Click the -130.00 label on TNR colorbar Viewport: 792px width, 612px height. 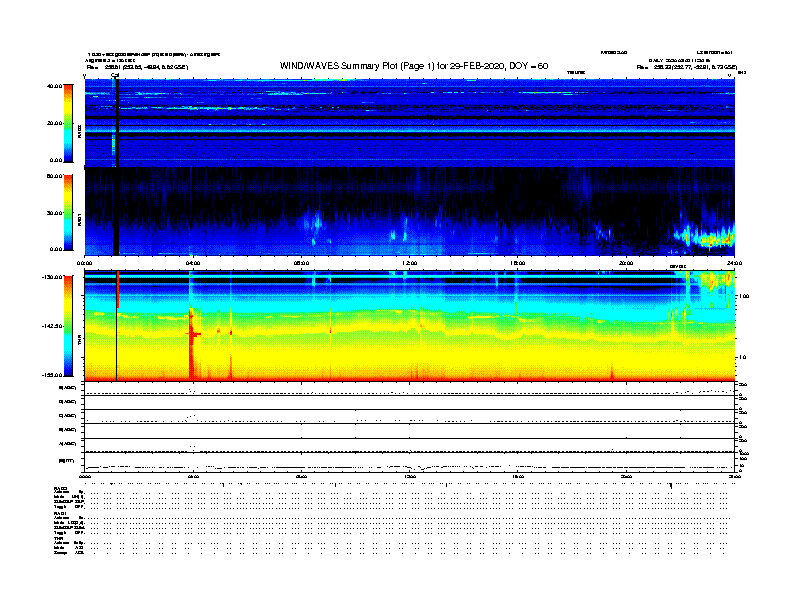tap(53, 277)
